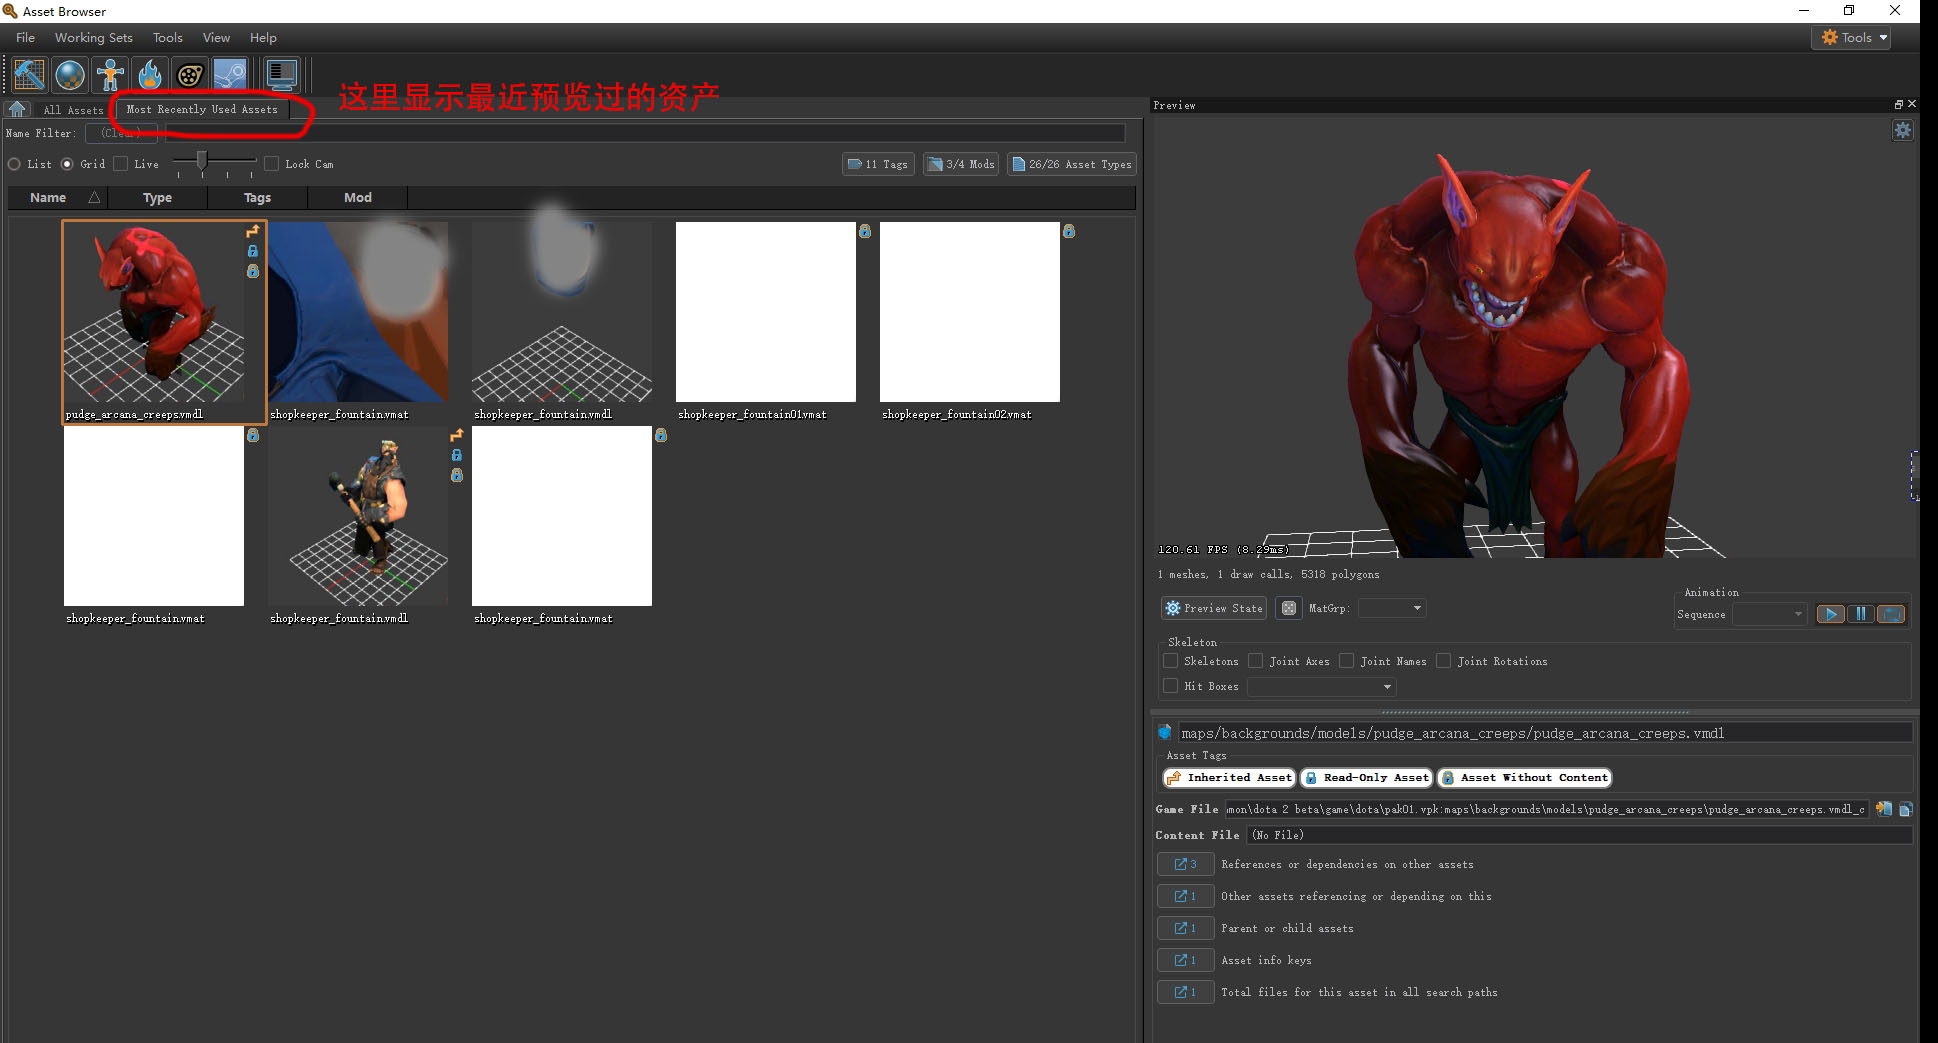Copy game file path icon
Viewport: 1938px width, 1043px height.
(1906, 809)
